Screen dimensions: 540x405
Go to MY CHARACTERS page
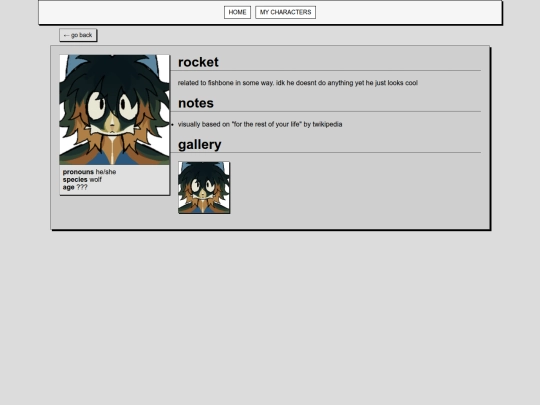point(285,12)
